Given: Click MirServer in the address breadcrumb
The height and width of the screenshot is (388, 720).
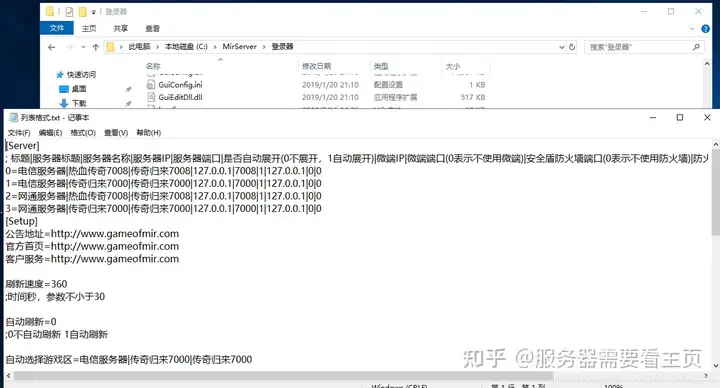Looking at the screenshot, I should click(239, 46).
